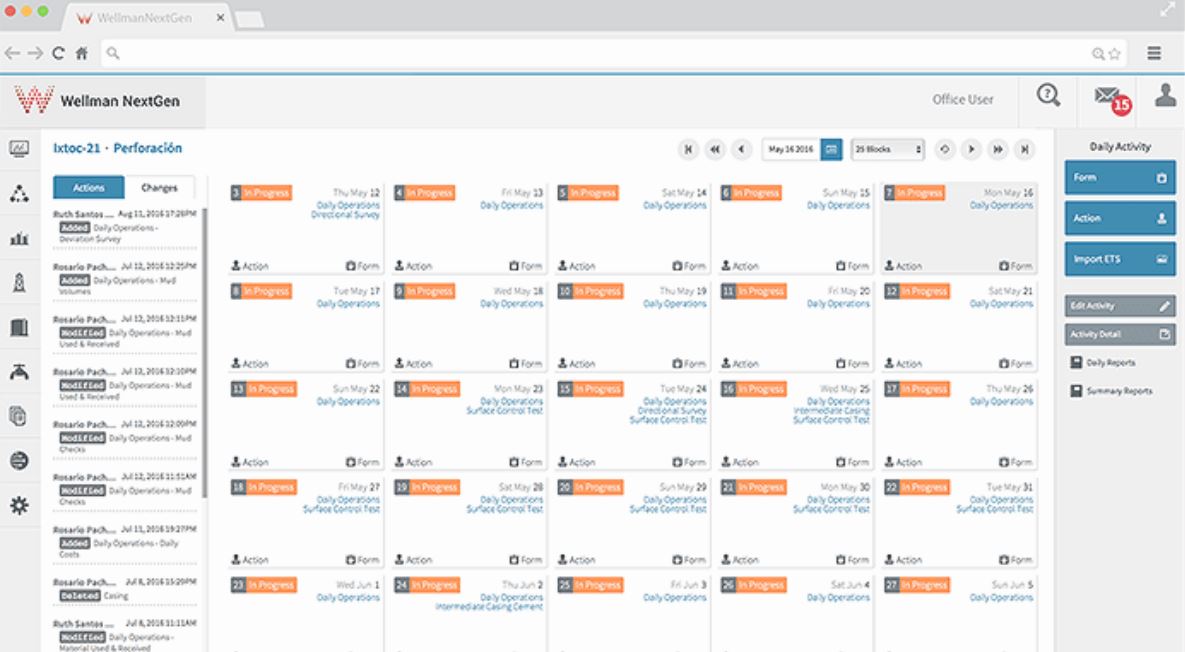
Task: Click the Import ETS button
Action: click(1120, 259)
